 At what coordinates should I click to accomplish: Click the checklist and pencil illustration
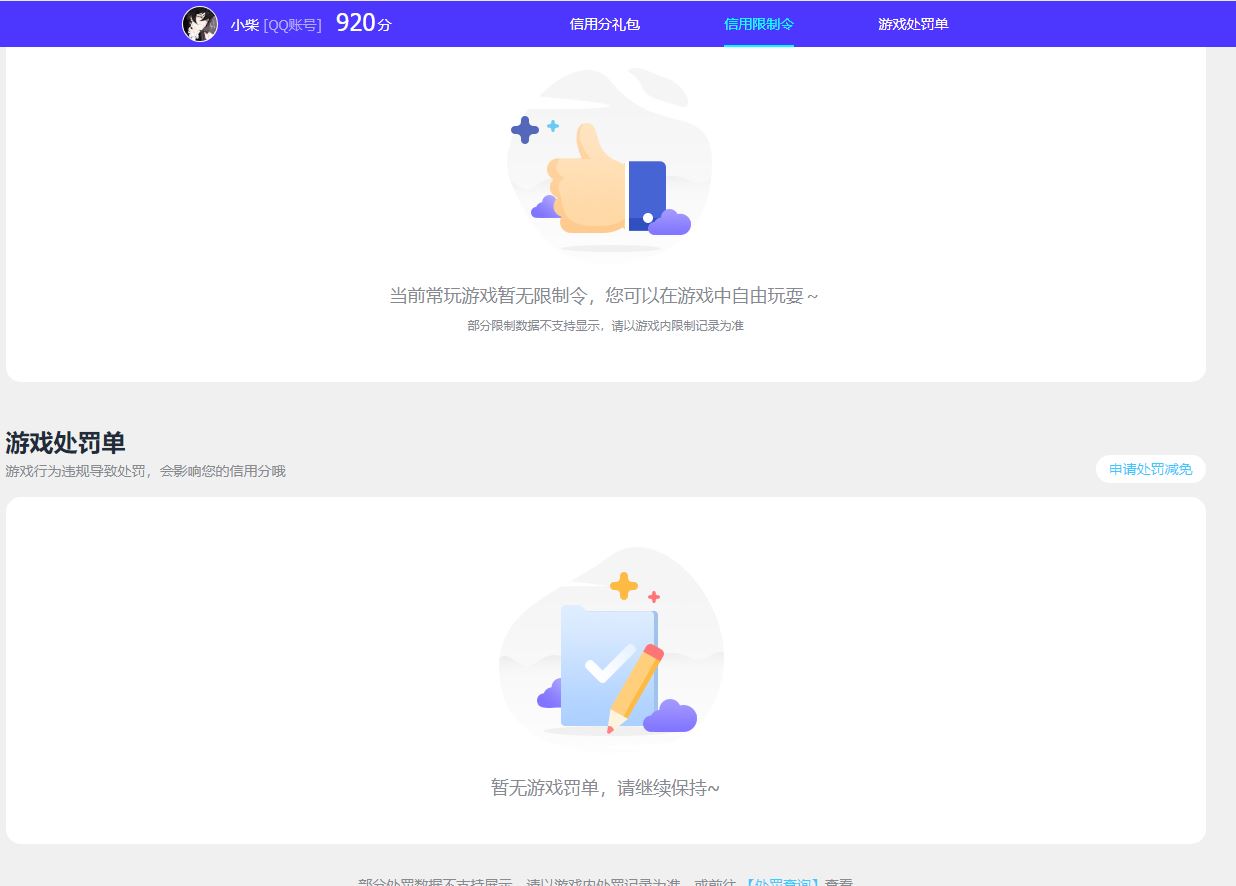click(x=610, y=667)
